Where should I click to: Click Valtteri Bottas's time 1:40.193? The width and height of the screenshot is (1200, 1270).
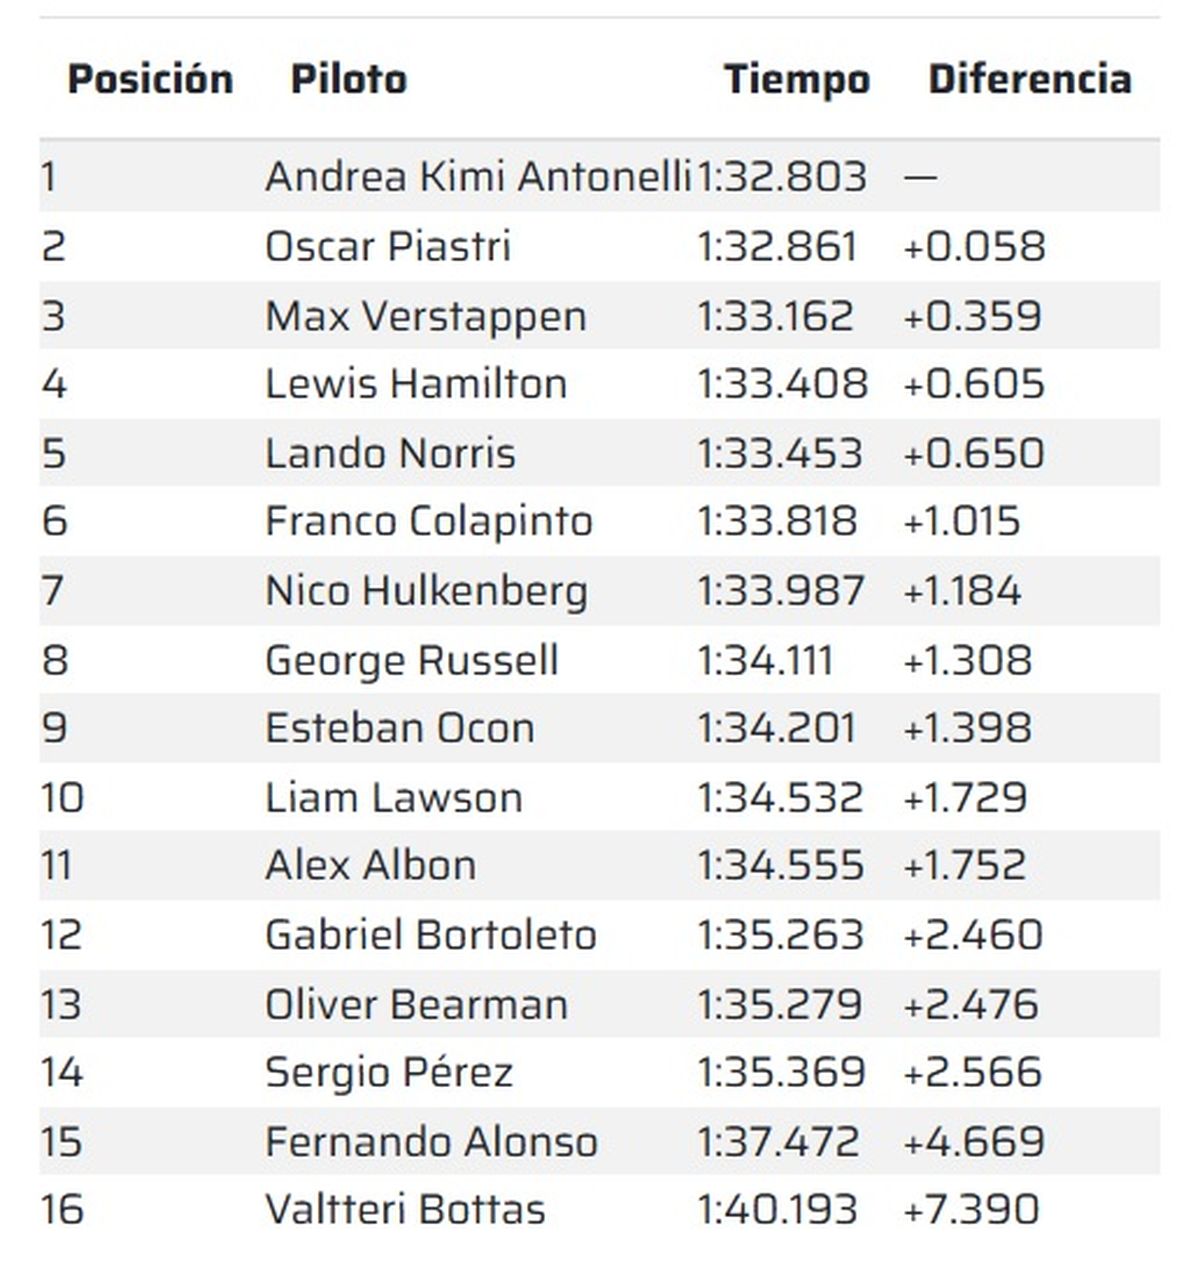click(x=777, y=1209)
